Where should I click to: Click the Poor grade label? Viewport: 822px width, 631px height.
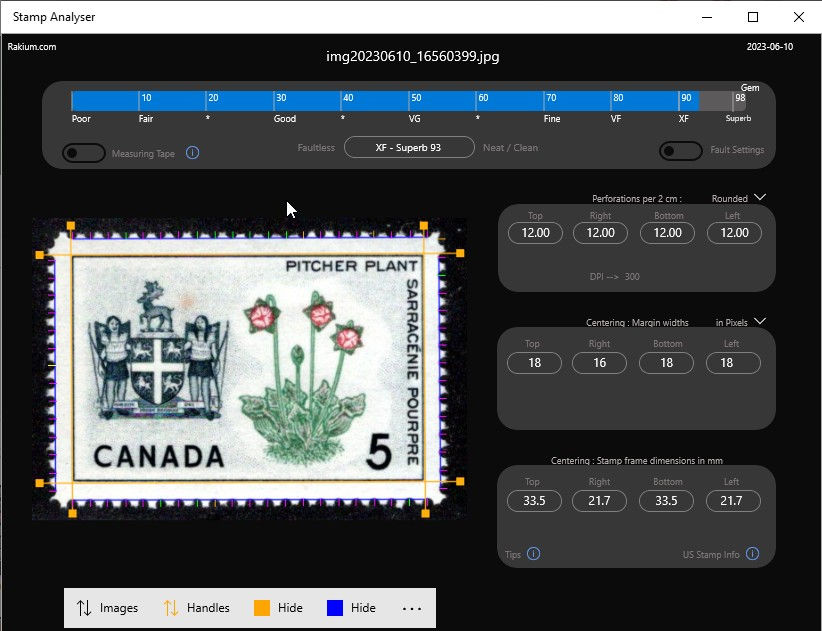tap(81, 119)
